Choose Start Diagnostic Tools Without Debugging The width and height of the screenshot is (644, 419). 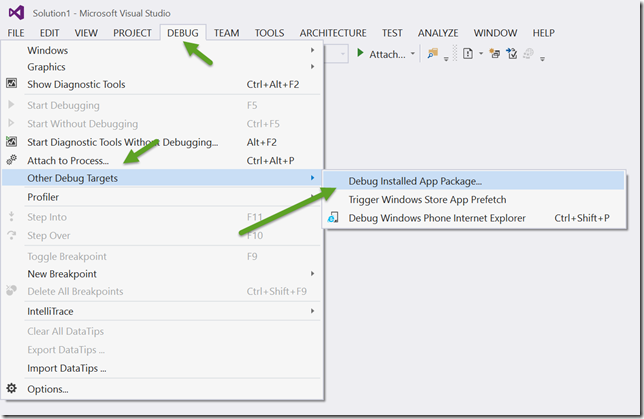pos(162,142)
